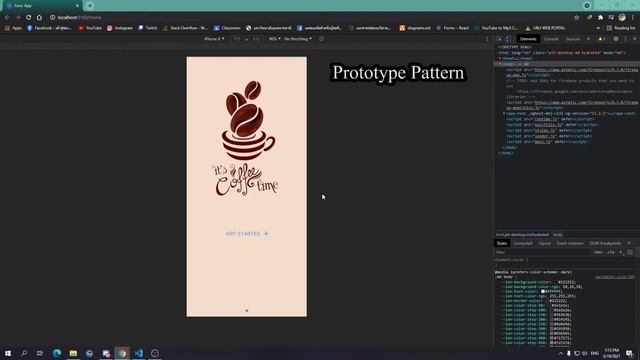The image size is (640, 360).
Task: Open the iPhone X device dropdown
Action: (x=214, y=39)
